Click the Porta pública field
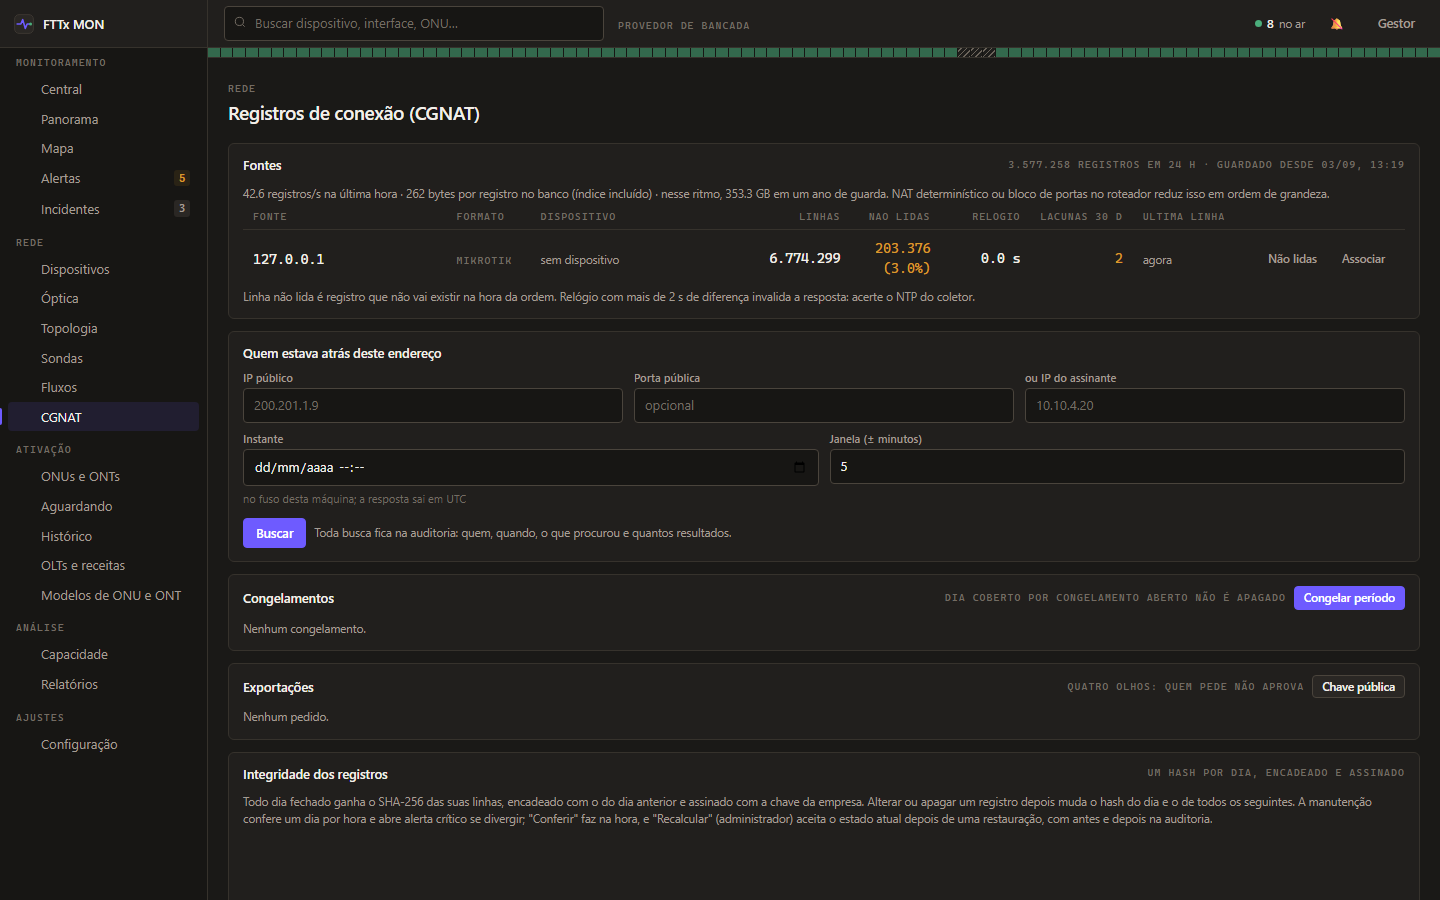This screenshot has width=1440, height=900. pos(824,405)
